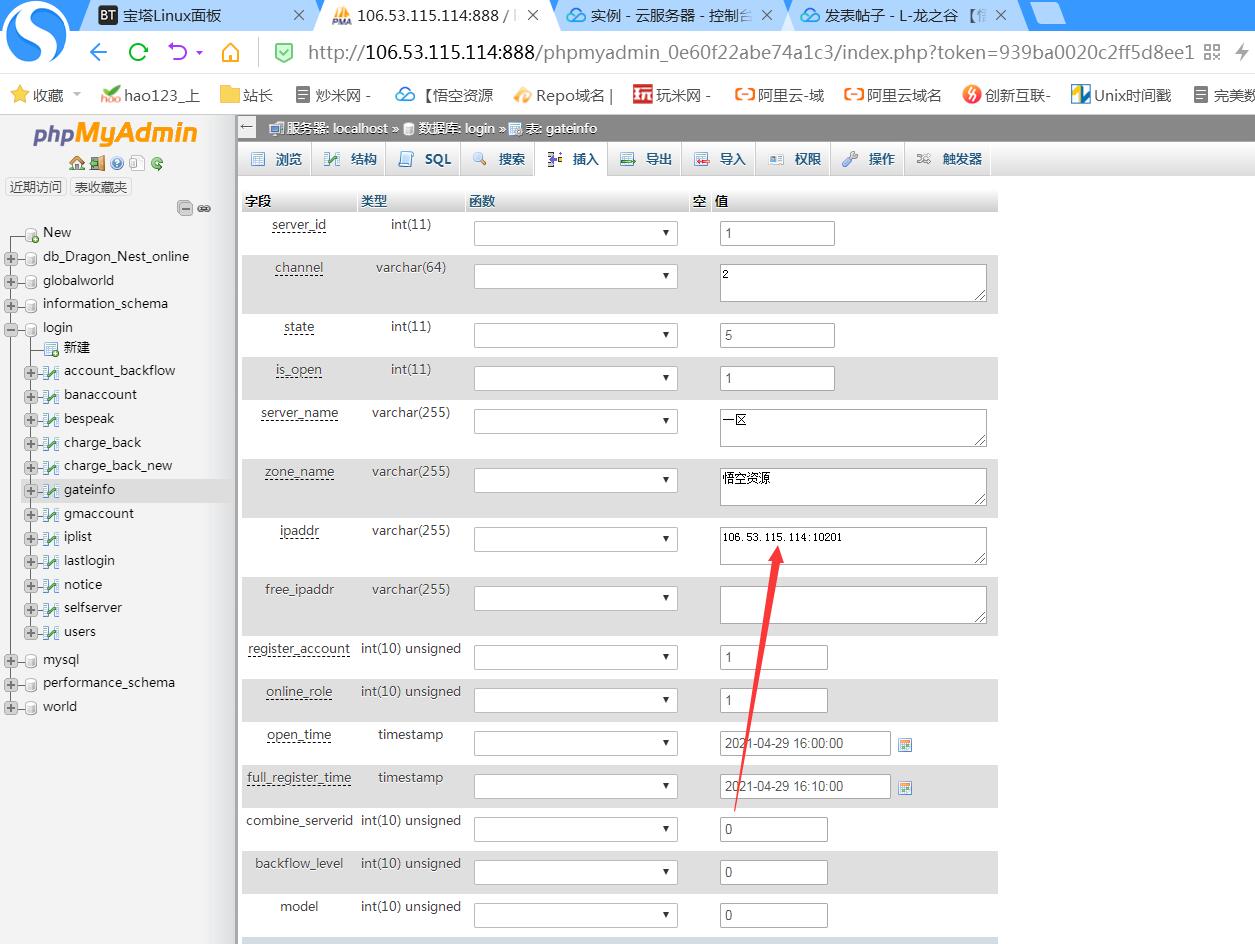Click browser back arrow
This screenshot has width=1255, height=944.
[x=98, y=52]
